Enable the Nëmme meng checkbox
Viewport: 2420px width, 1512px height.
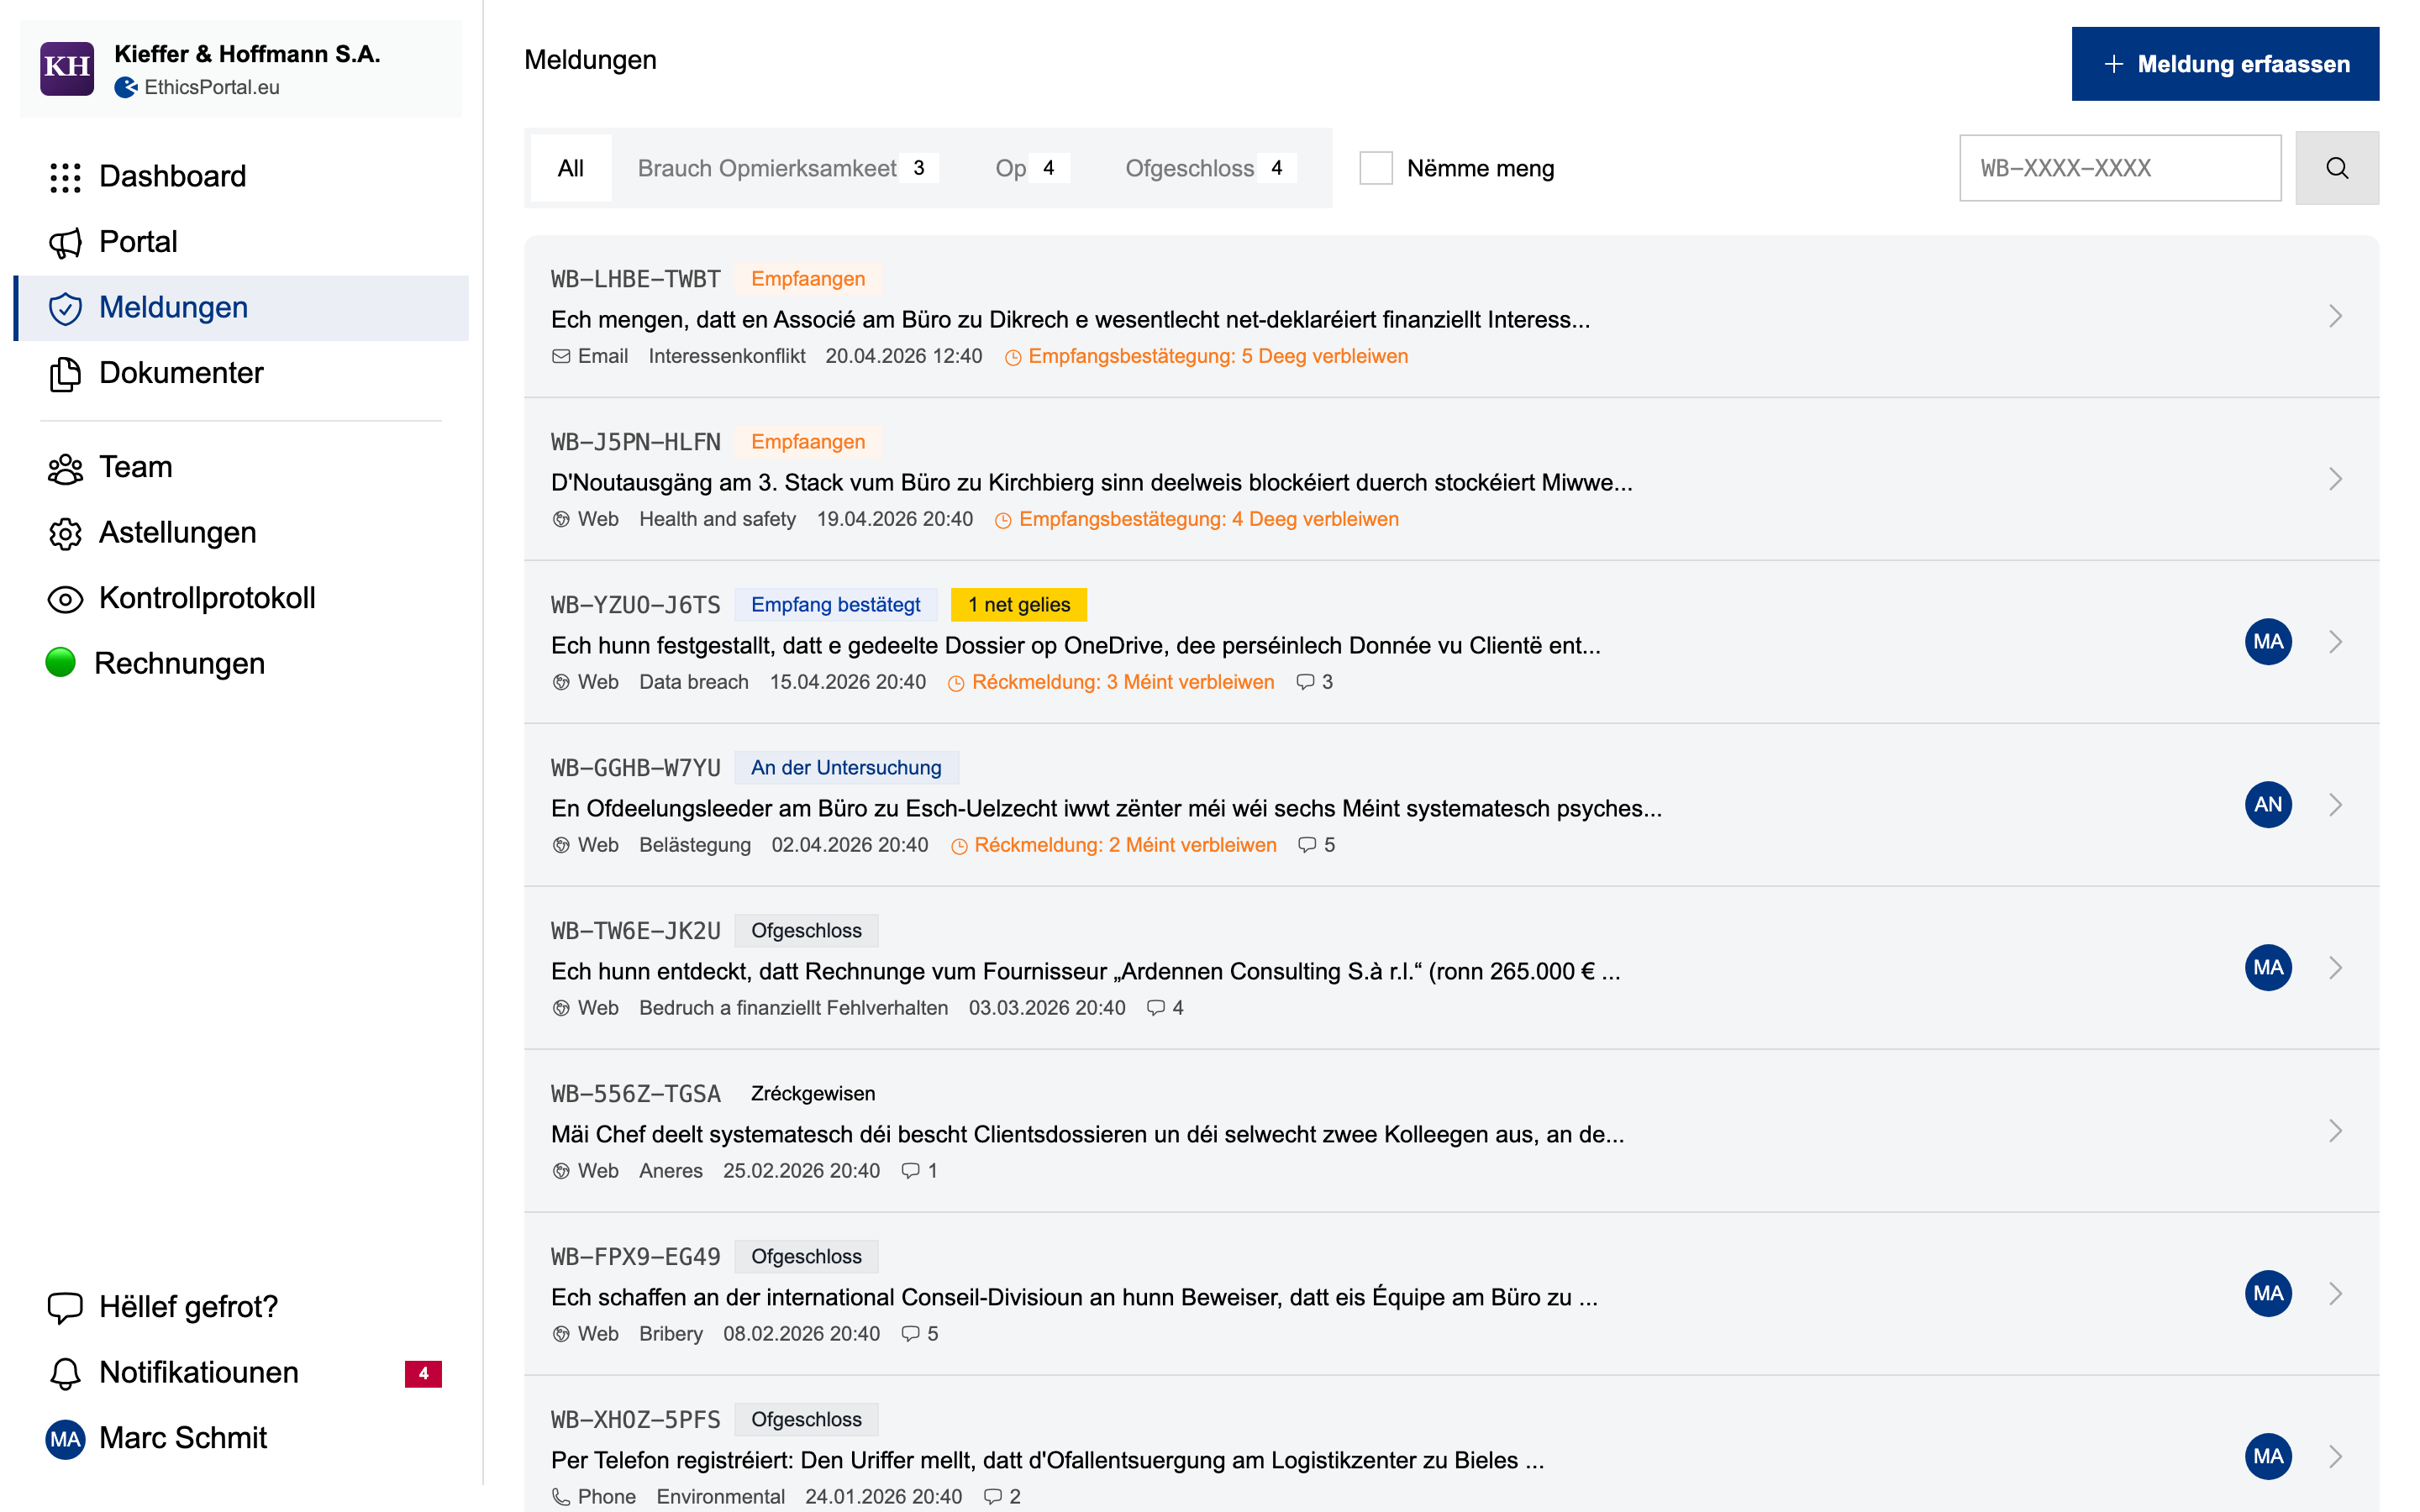[x=1377, y=168]
